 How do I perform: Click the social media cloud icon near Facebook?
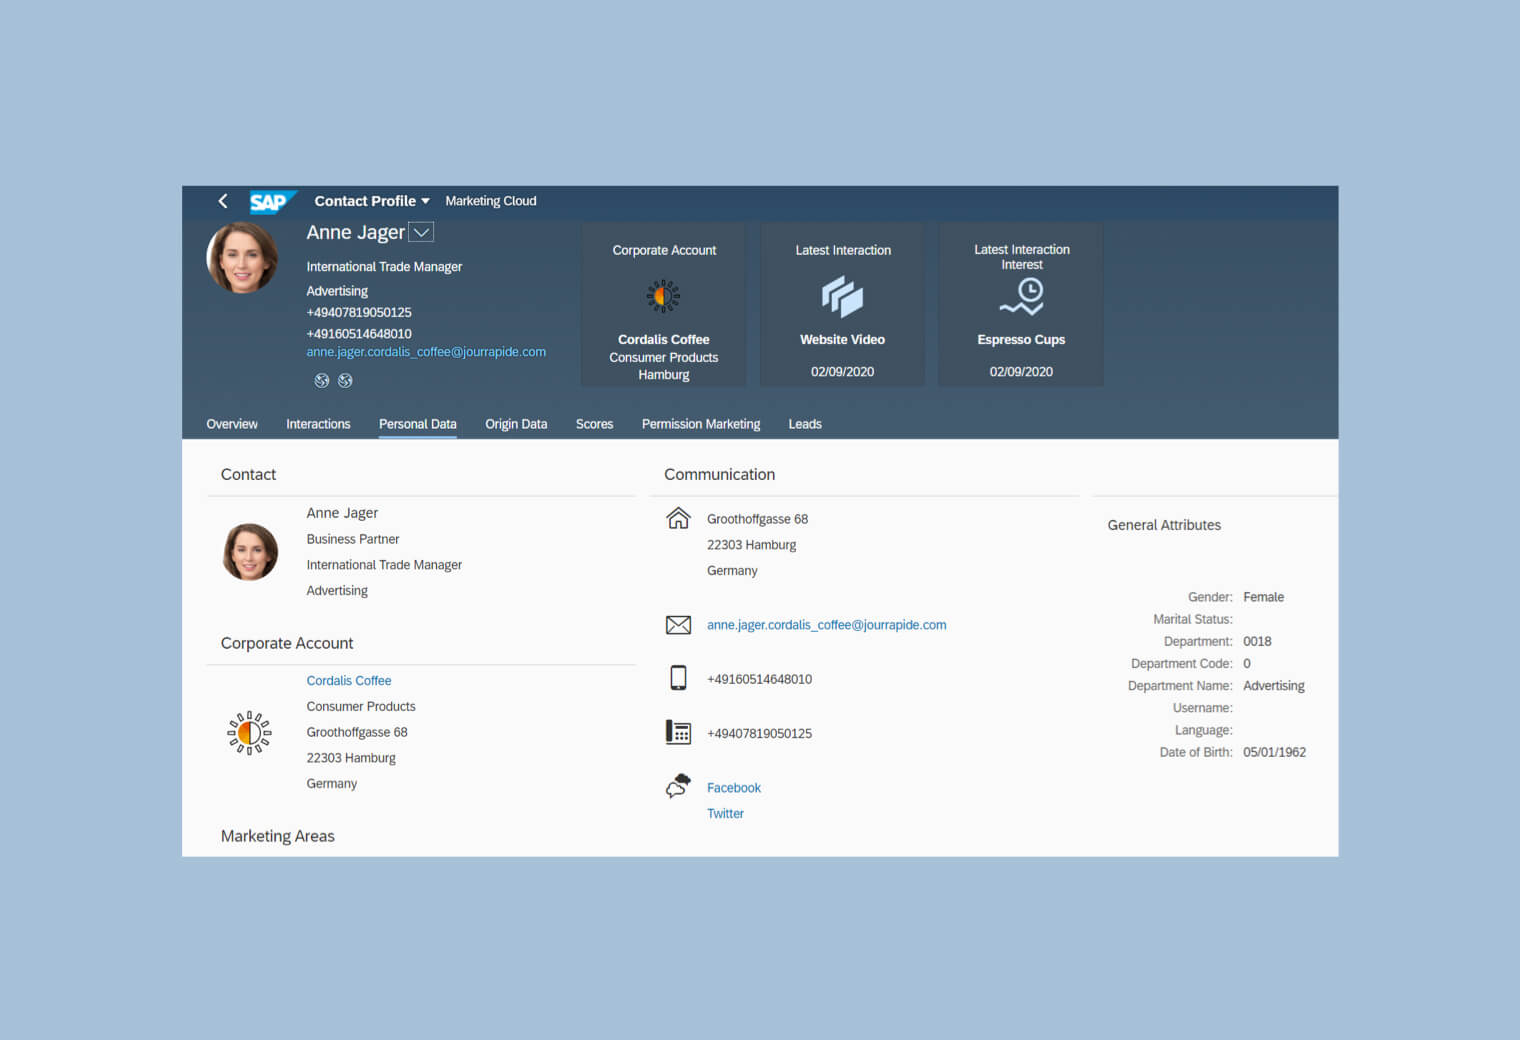click(x=677, y=786)
